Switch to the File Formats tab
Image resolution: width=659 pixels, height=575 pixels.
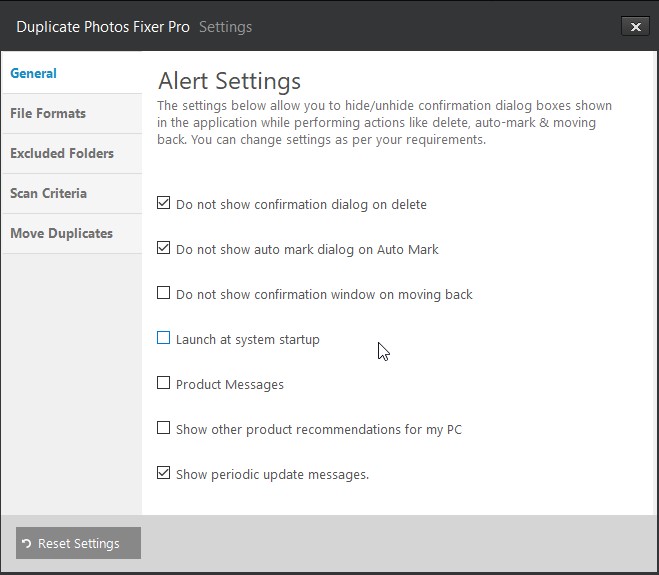click(x=48, y=114)
